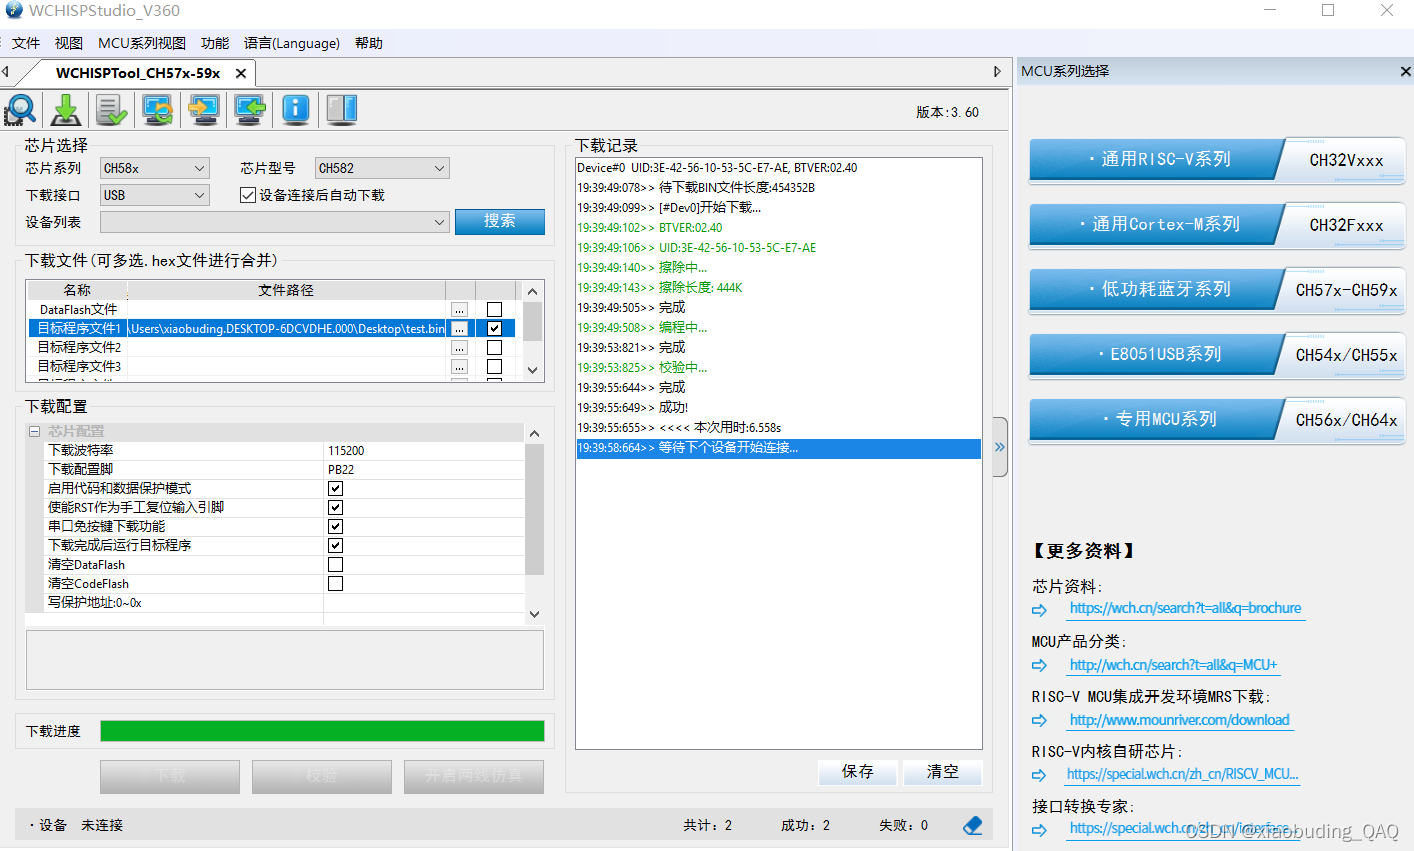Image resolution: width=1414 pixels, height=851 pixels.
Task: Open the 芯片型号 CH582 dropdown
Action: pos(382,168)
